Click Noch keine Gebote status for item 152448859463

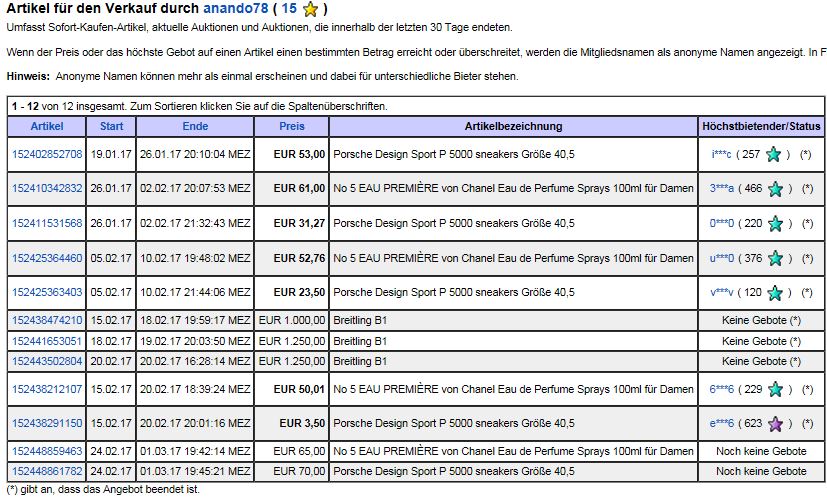coord(761,451)
